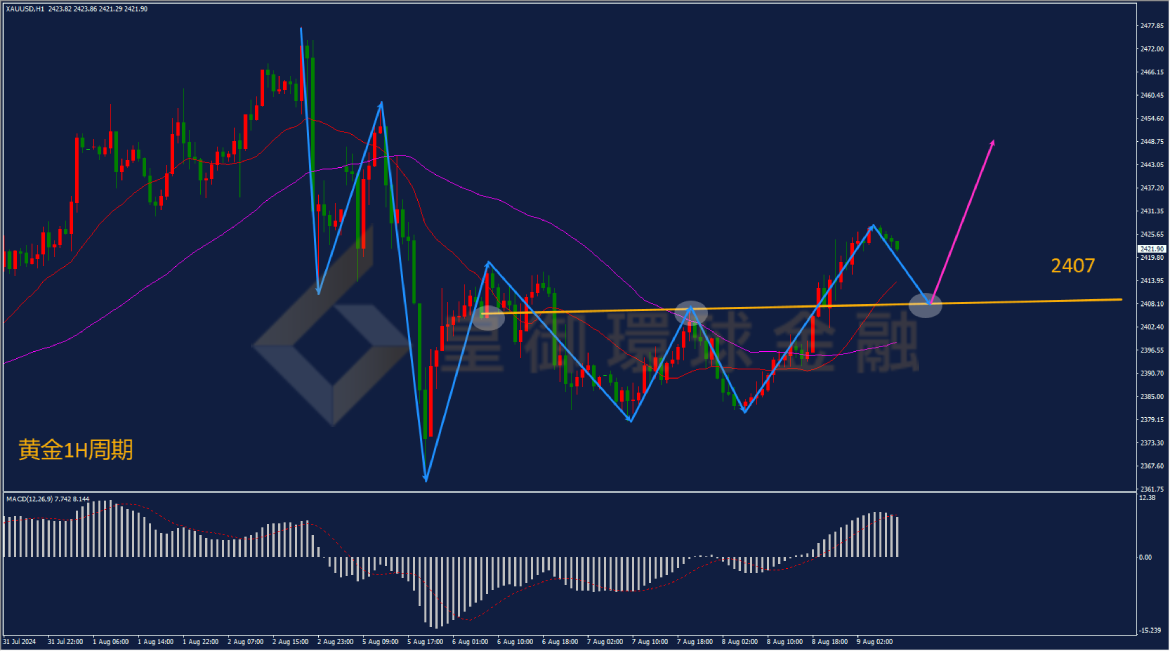Click the 2477.85 price axis label
The width and height of the screenshot is (1170, 651).
click(x=1151, y=25)
